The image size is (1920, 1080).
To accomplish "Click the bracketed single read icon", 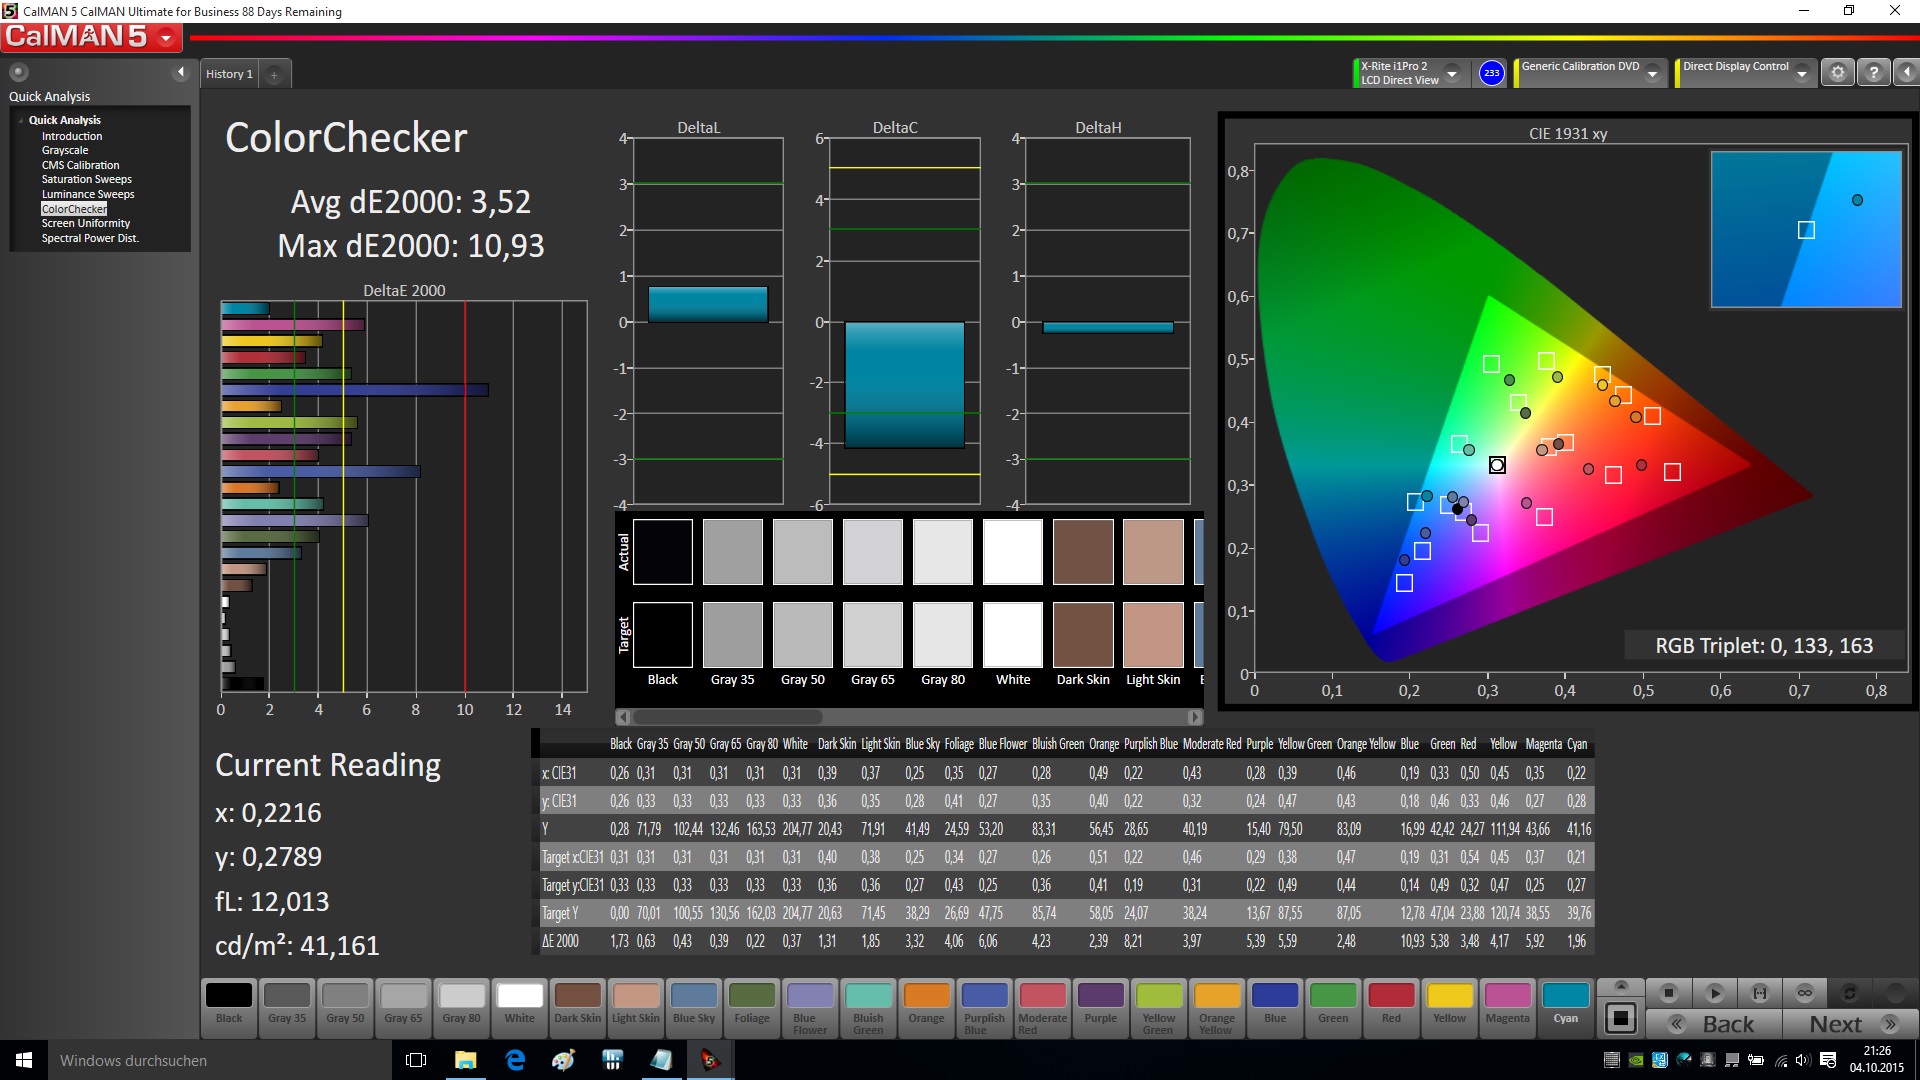I will [x=1759, y=993].
